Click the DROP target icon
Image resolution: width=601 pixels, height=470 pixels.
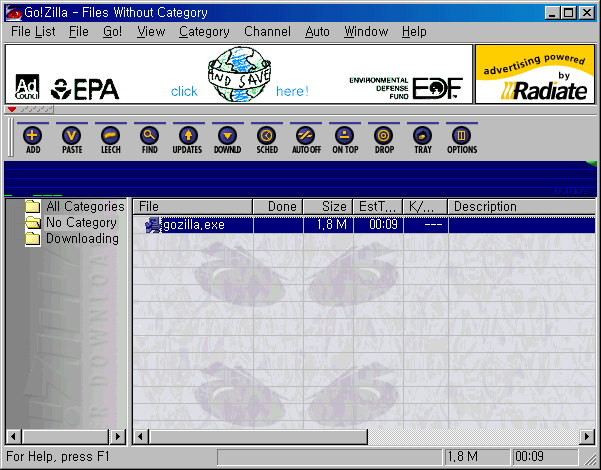pyautogui.click(x=384, y=136)
